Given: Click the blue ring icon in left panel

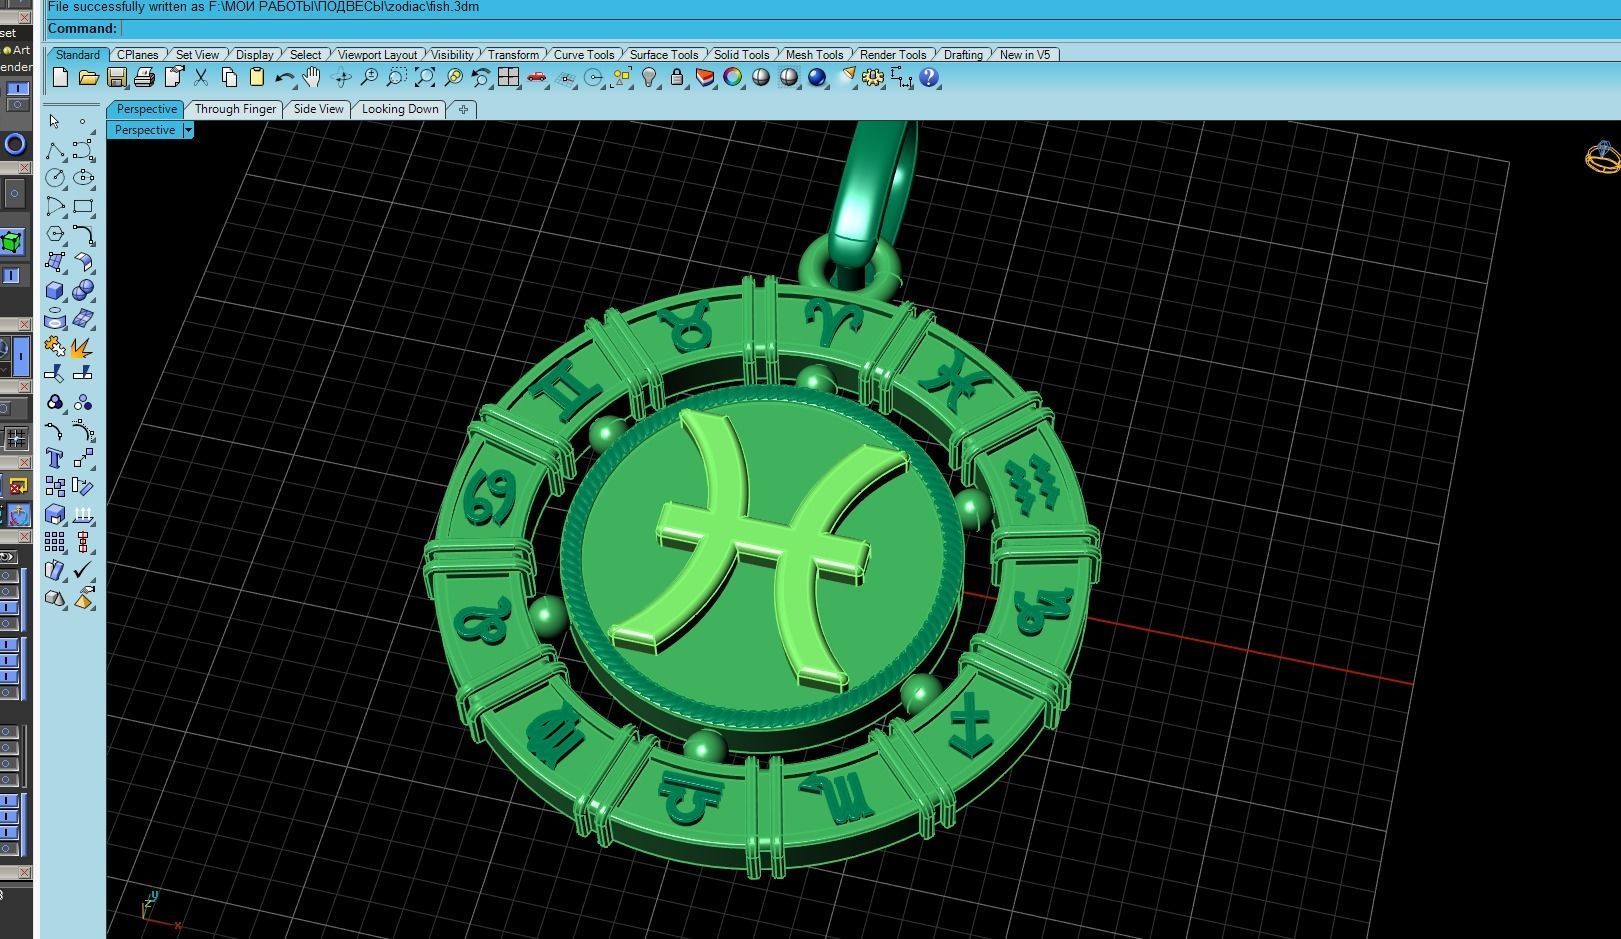Looking at the screenshot, I should tap(14, 144).
